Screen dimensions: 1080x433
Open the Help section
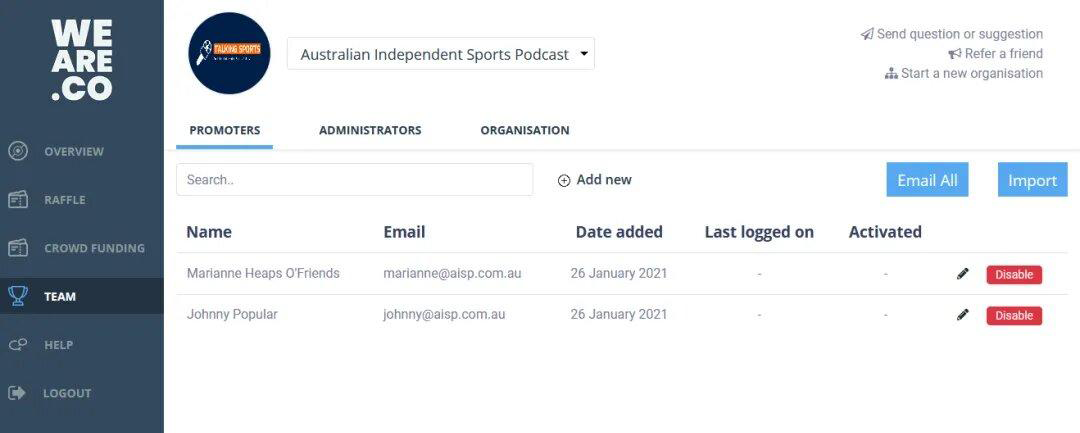pyautogui.click(x=58, y=345)
